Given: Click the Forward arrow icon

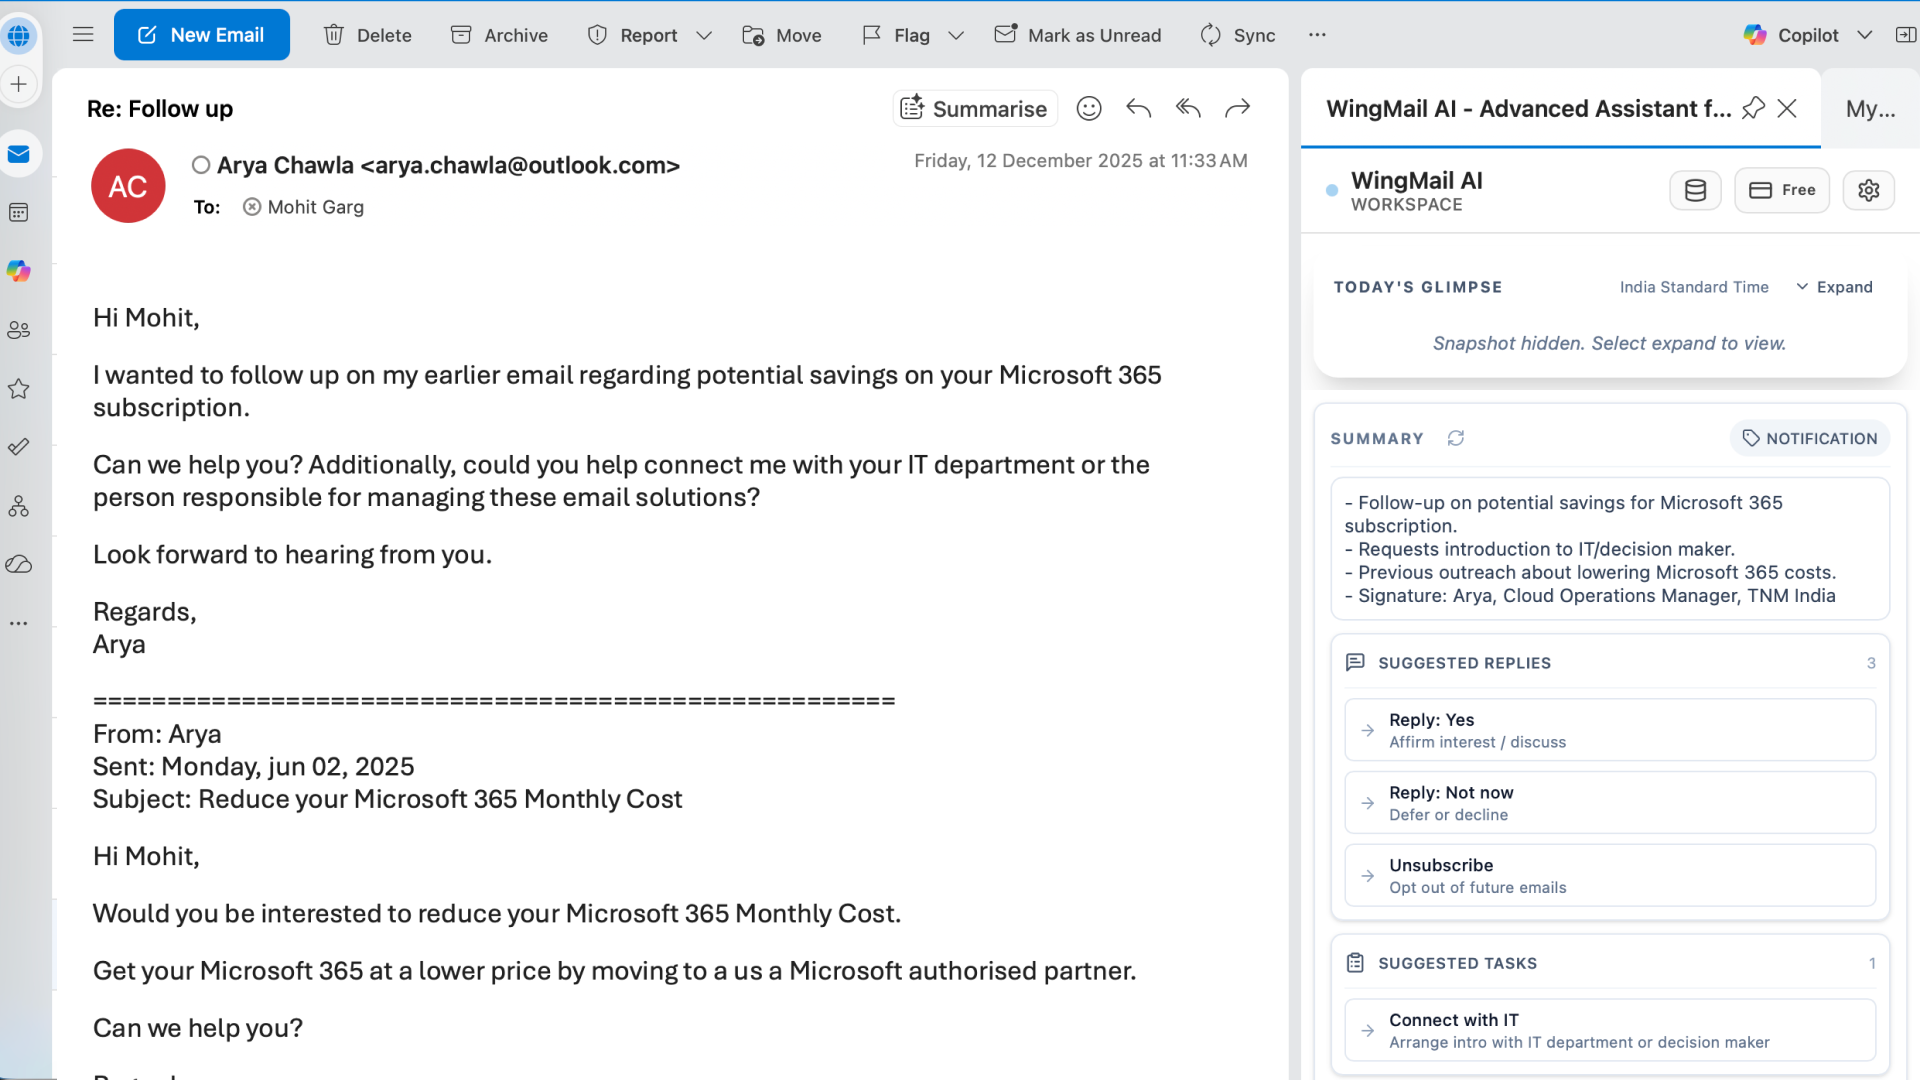Looking at the screenshot, I should click(1238, 108).
